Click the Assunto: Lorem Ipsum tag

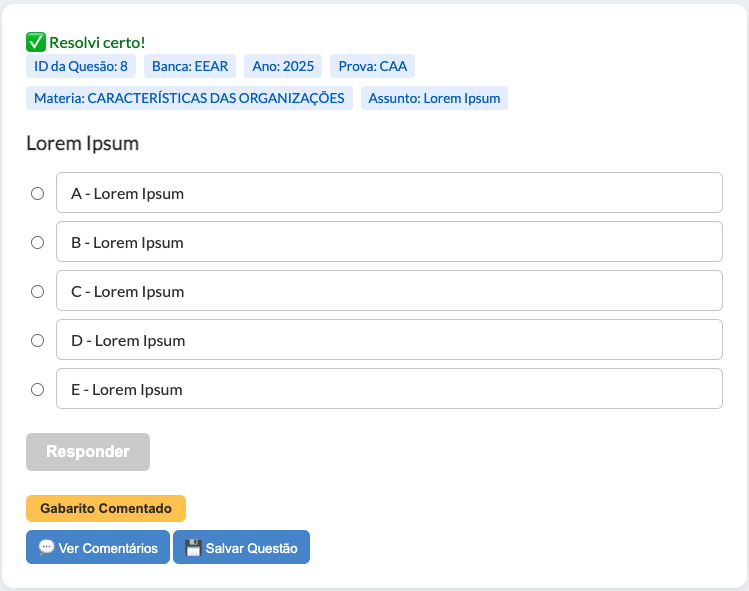[434, 98]
